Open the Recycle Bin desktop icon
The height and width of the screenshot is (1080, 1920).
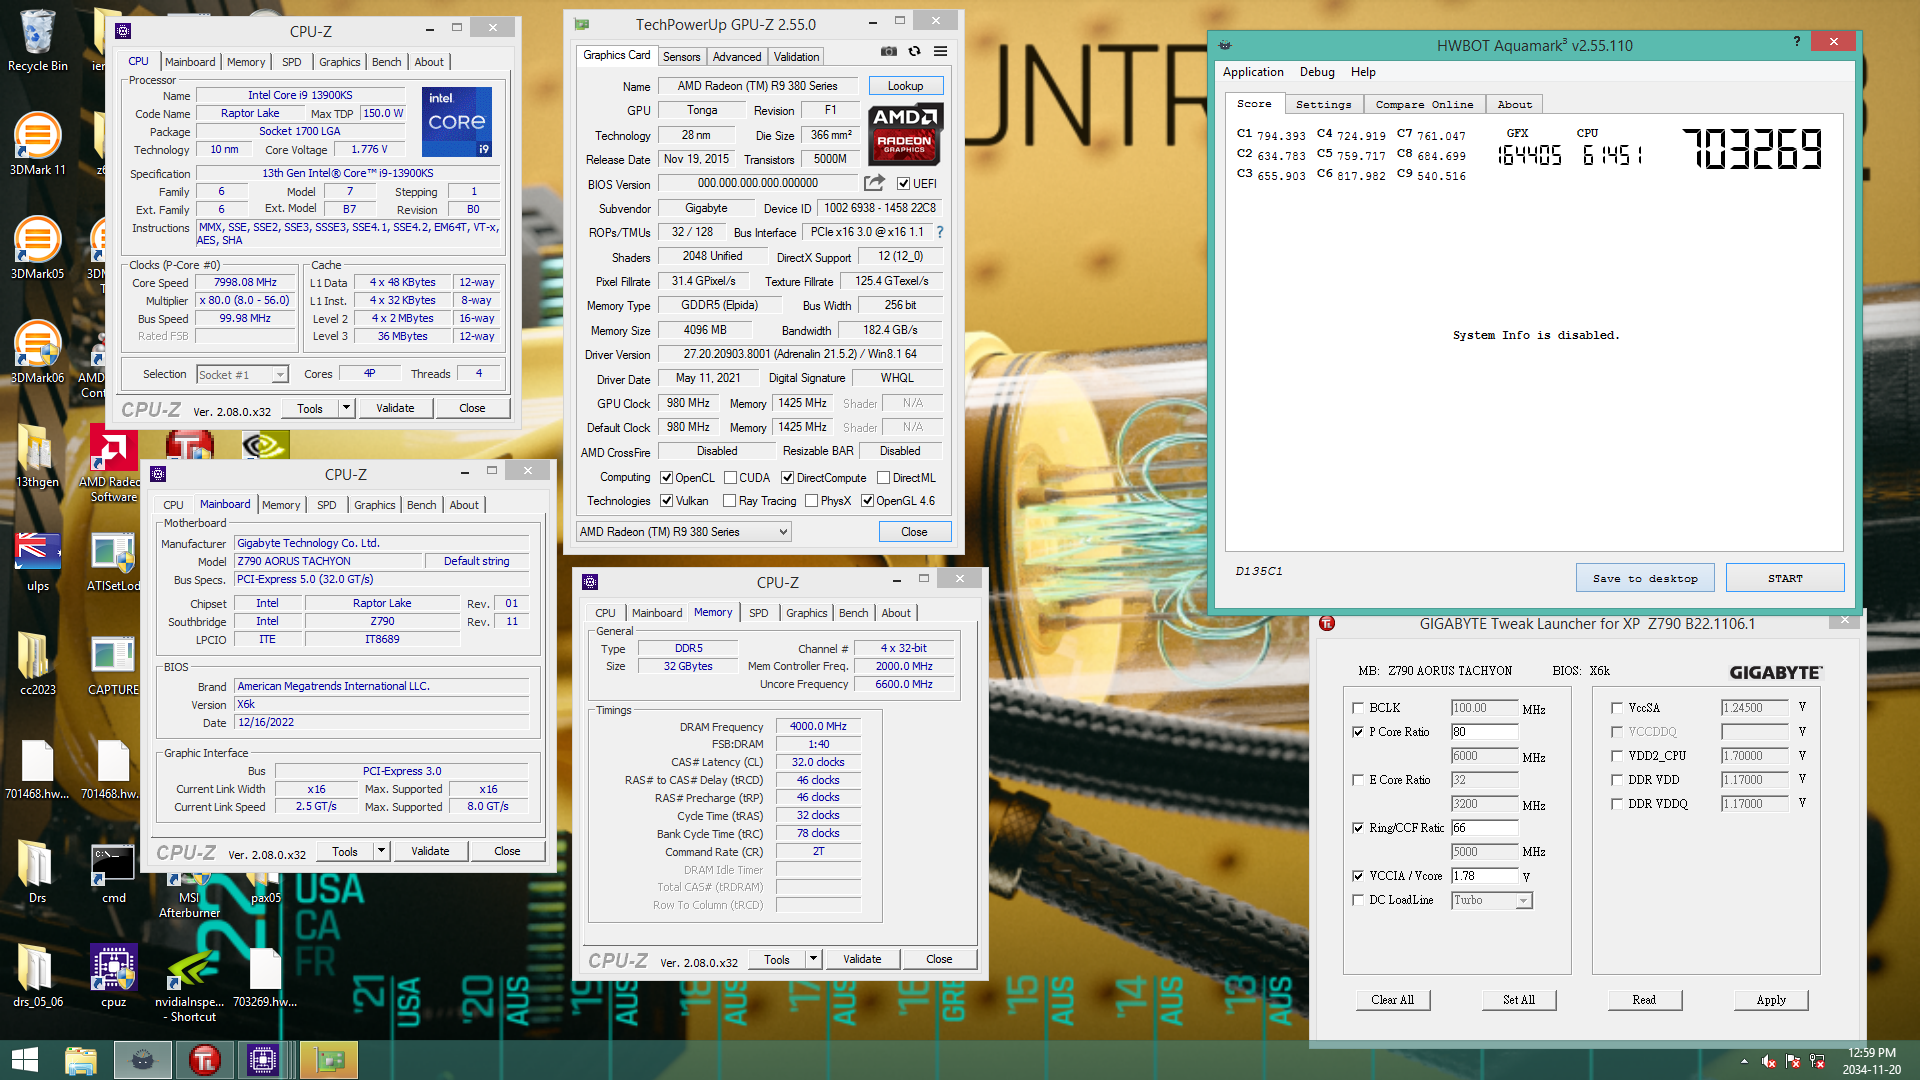tap(38, 41)
